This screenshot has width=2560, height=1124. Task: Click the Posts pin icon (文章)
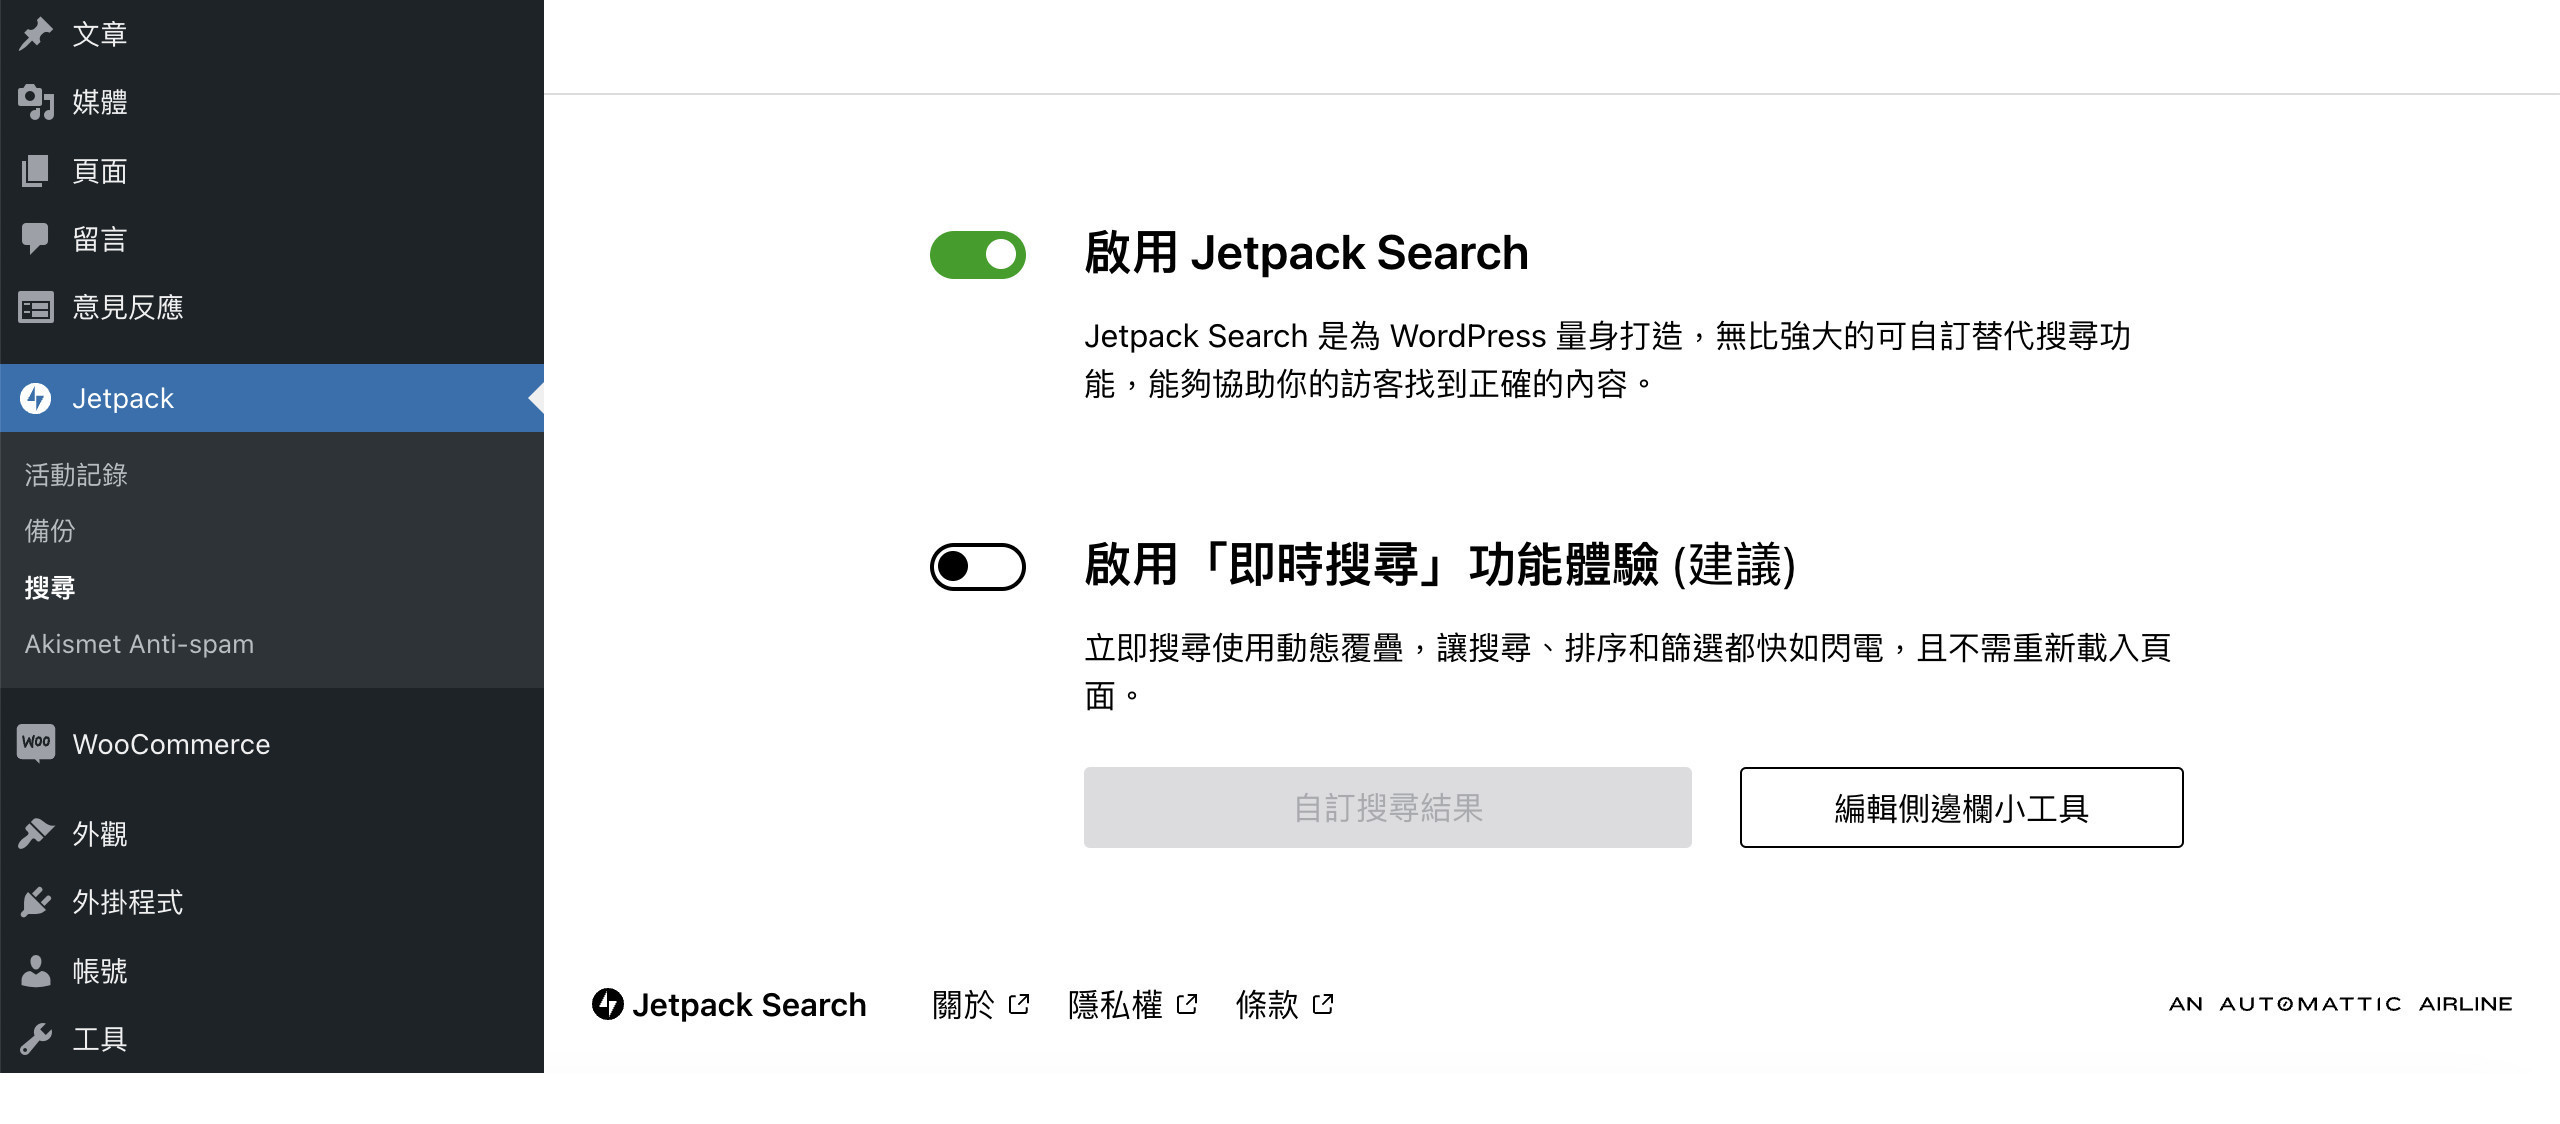[x=36, y=34]
